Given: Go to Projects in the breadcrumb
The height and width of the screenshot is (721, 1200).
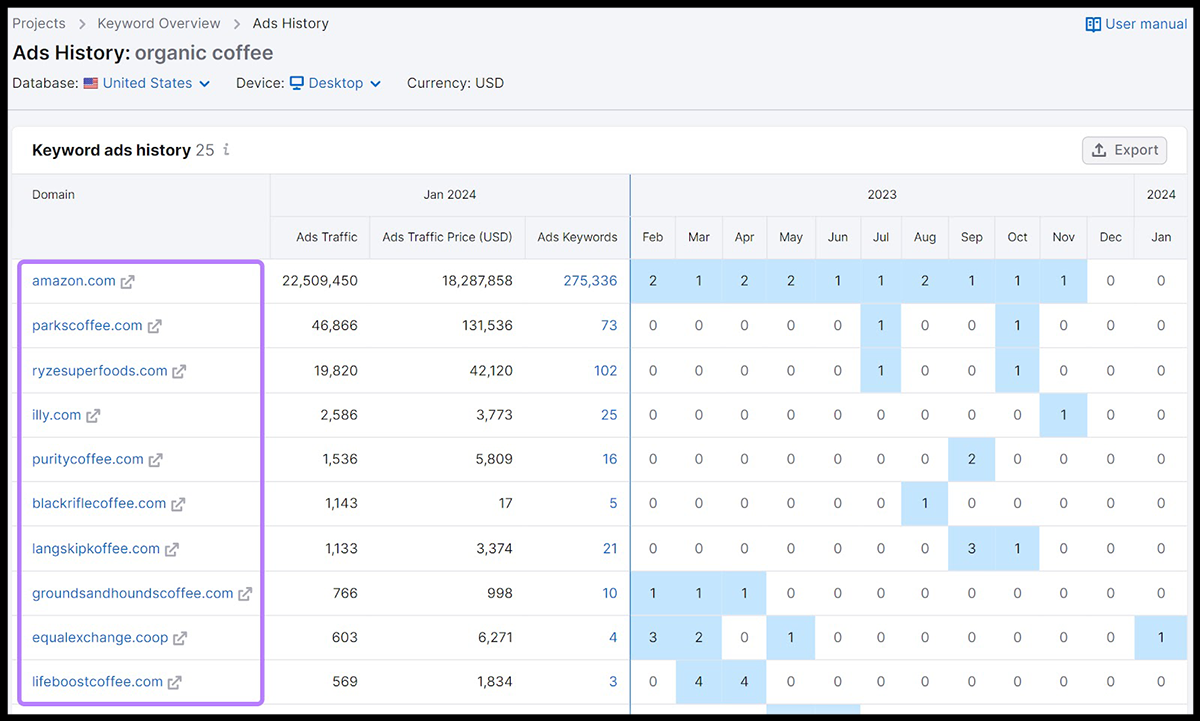Looking at the screenshot, I should 39,23.
